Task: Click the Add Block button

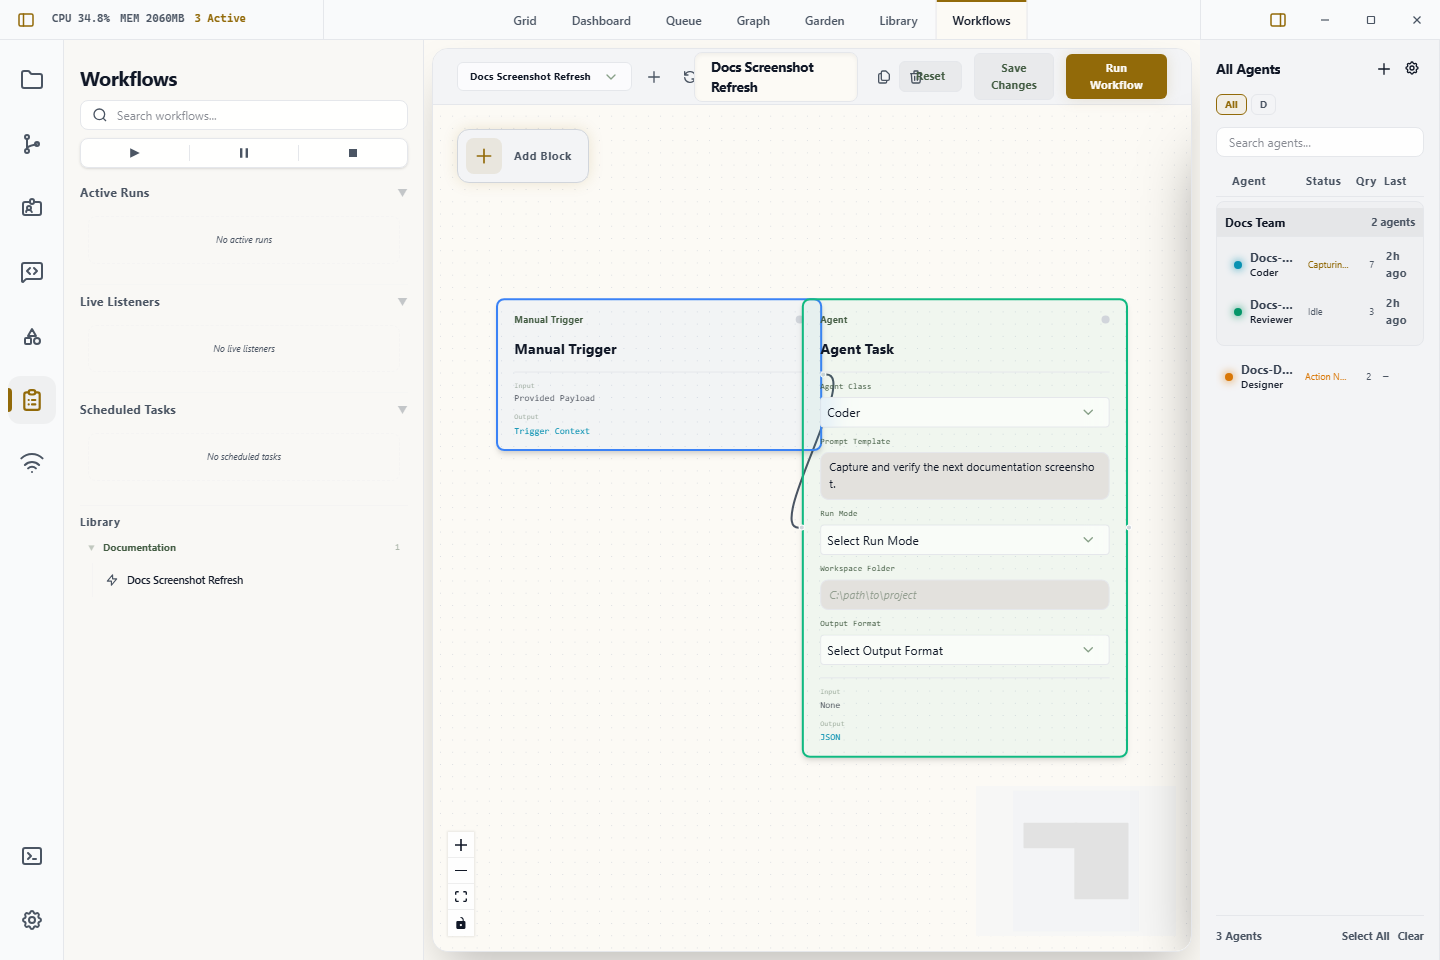Action: pyautogui.click(x=523, y=156)
